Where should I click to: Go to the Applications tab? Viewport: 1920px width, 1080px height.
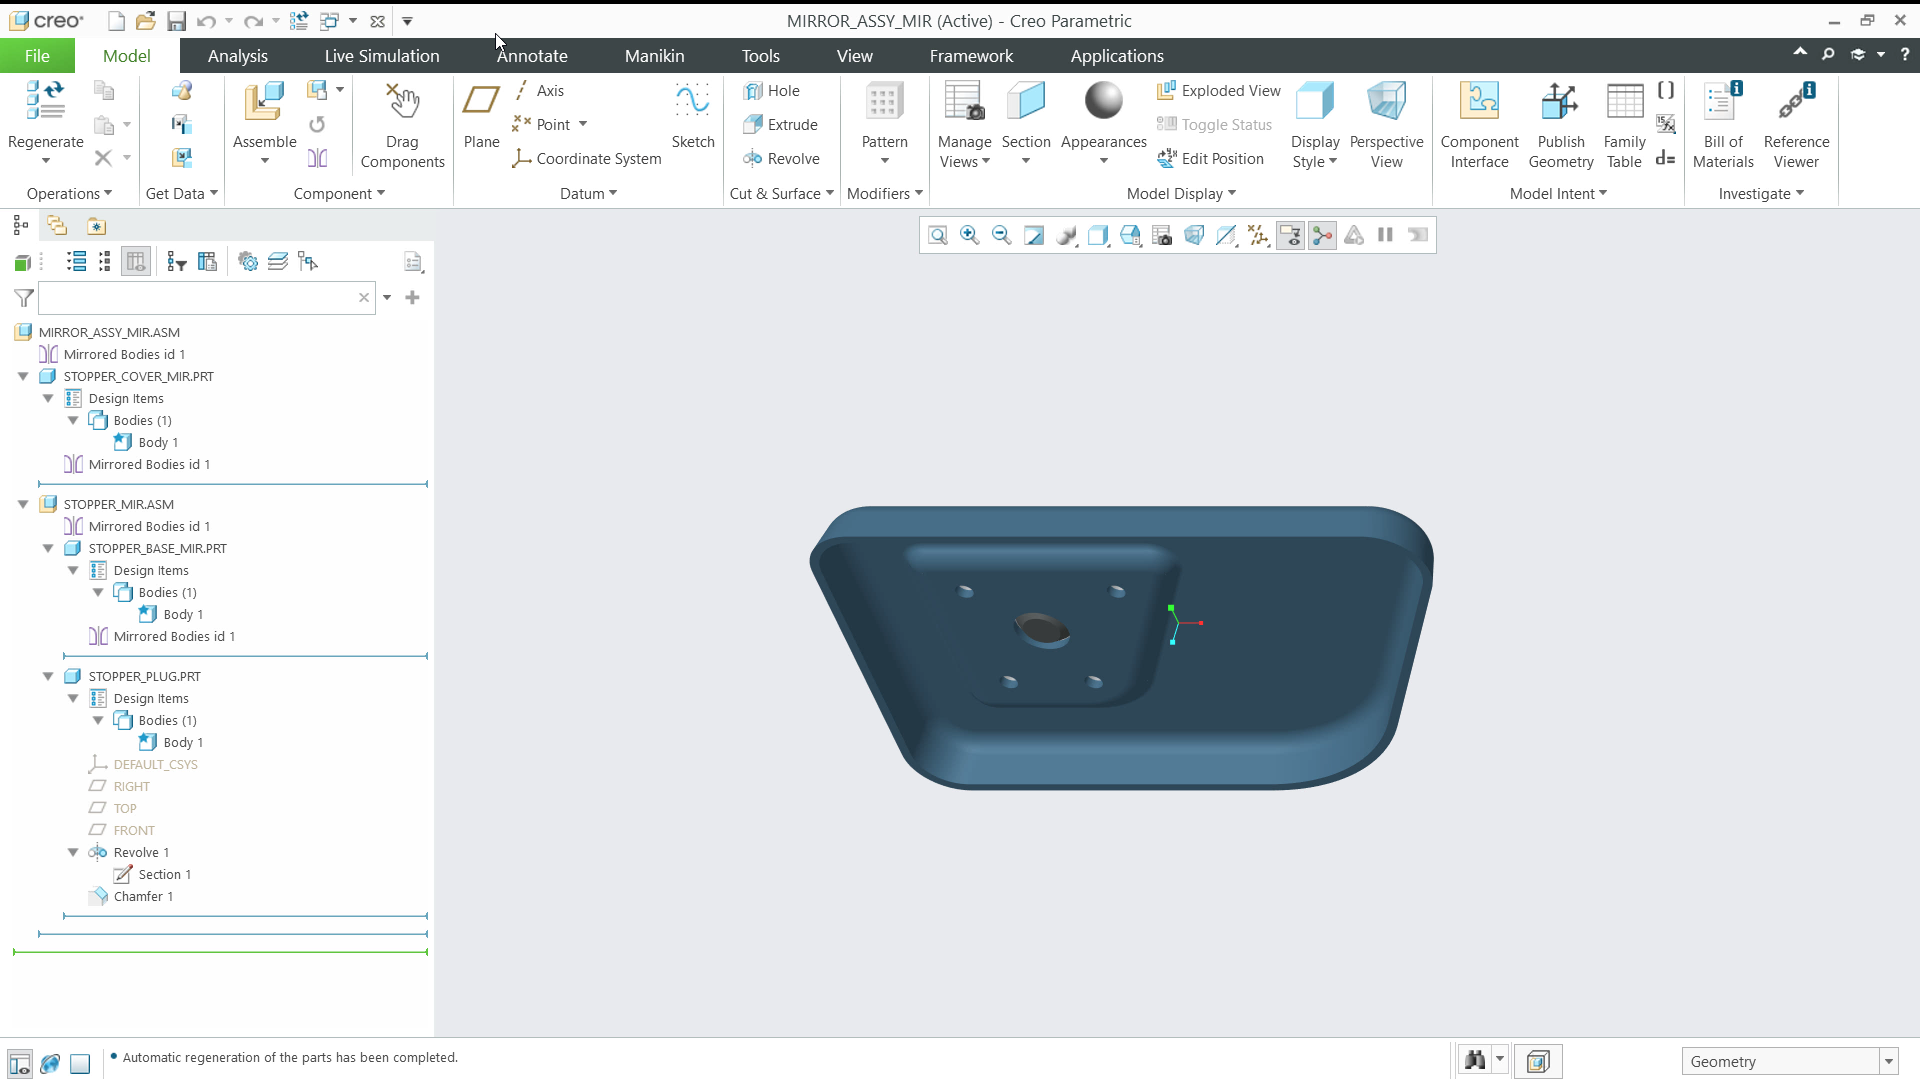tap(1117, 56)
